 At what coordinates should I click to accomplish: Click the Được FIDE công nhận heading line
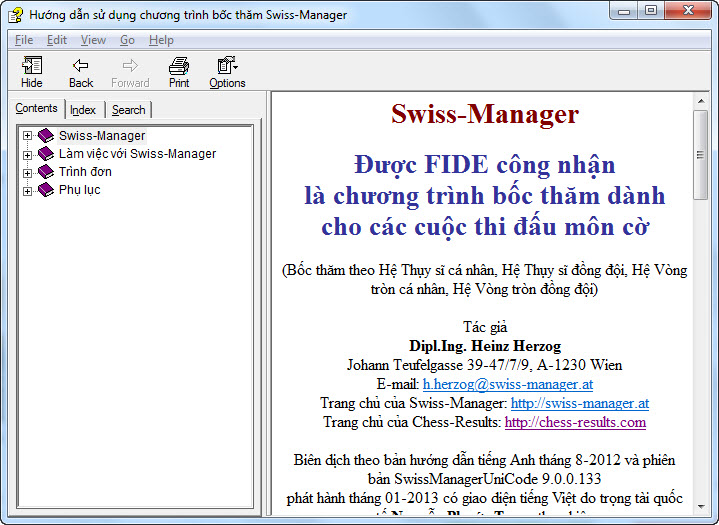485,165
